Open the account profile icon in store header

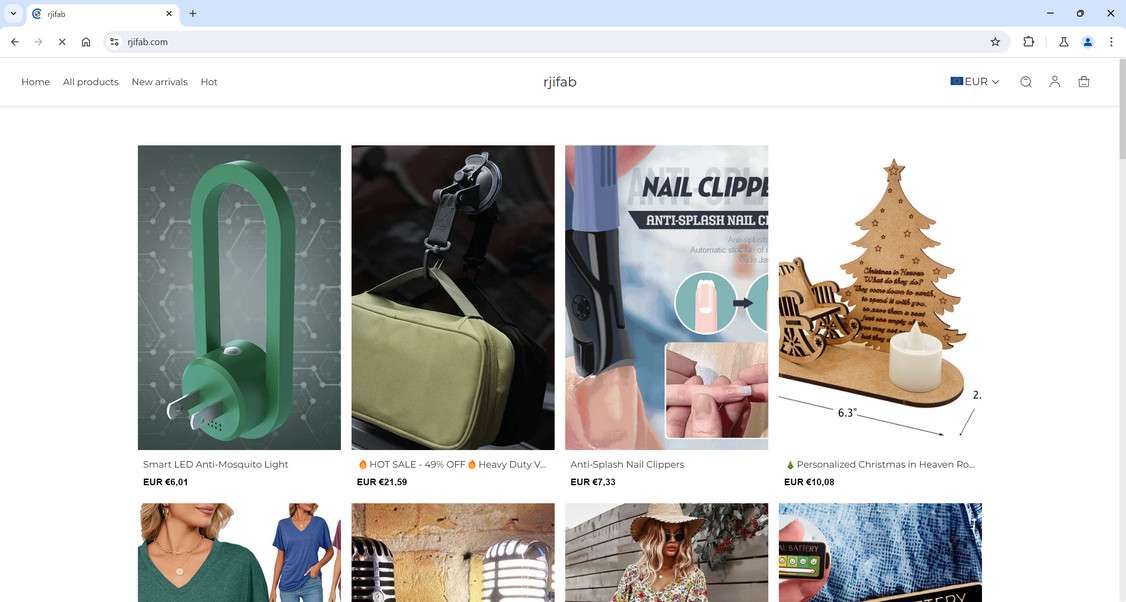[1054, 82]
